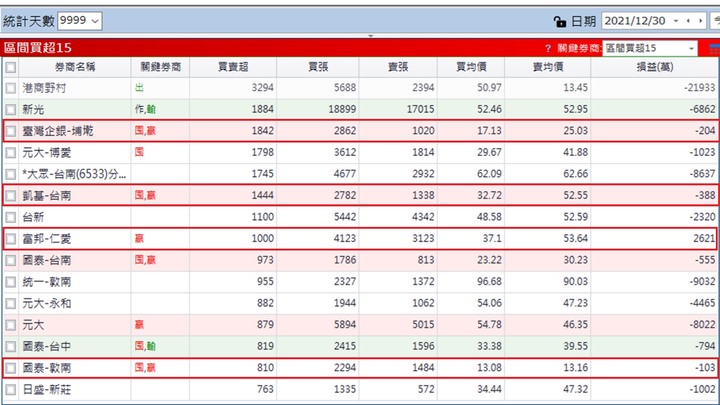The height and width of the screenshot is (405, 720).
Task: Check the box for 統一-敦南 row
Action: point(11,282)
